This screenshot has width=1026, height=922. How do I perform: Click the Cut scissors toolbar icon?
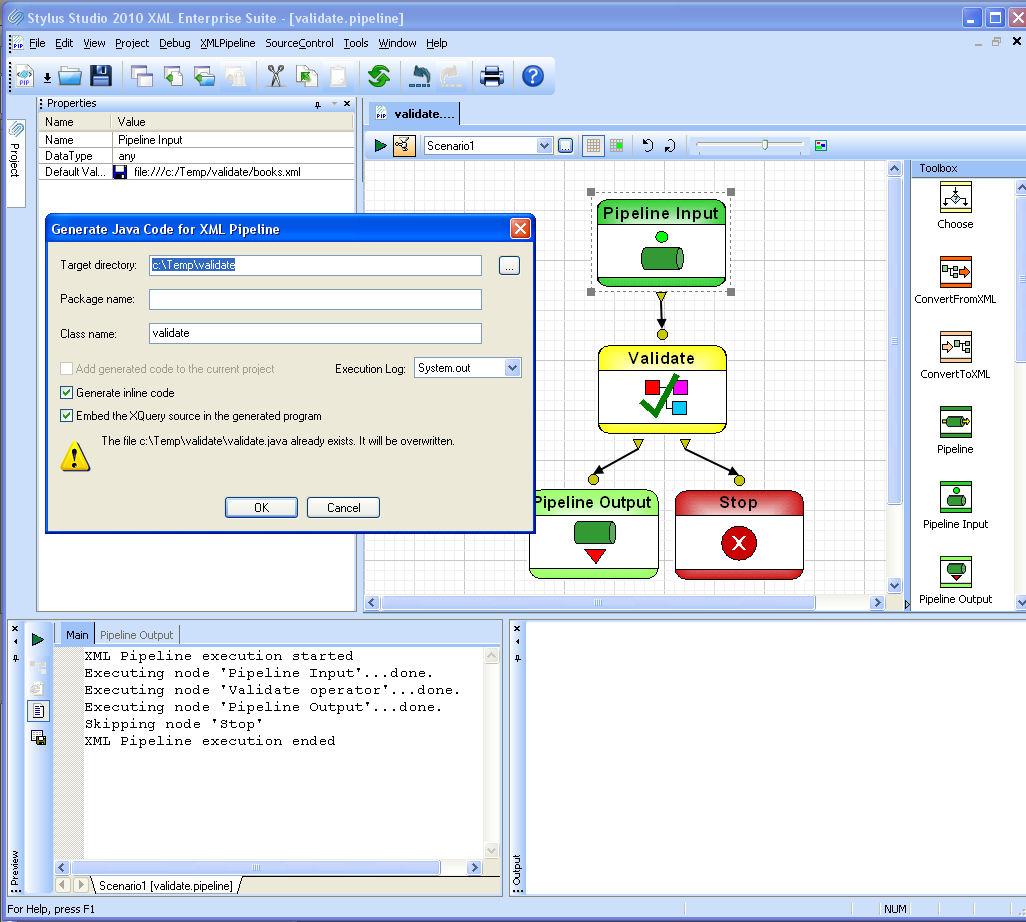[x=276, y=76]
